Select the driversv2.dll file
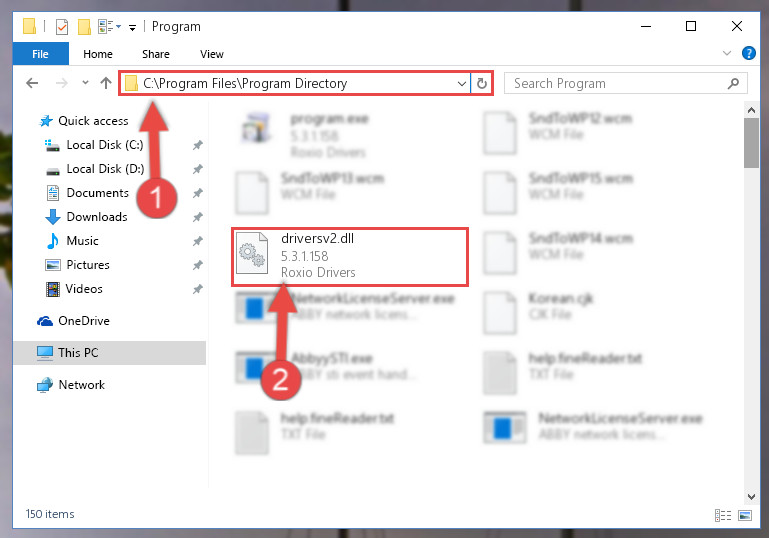This screenshot has height=538, width=769. coord(350,256)
